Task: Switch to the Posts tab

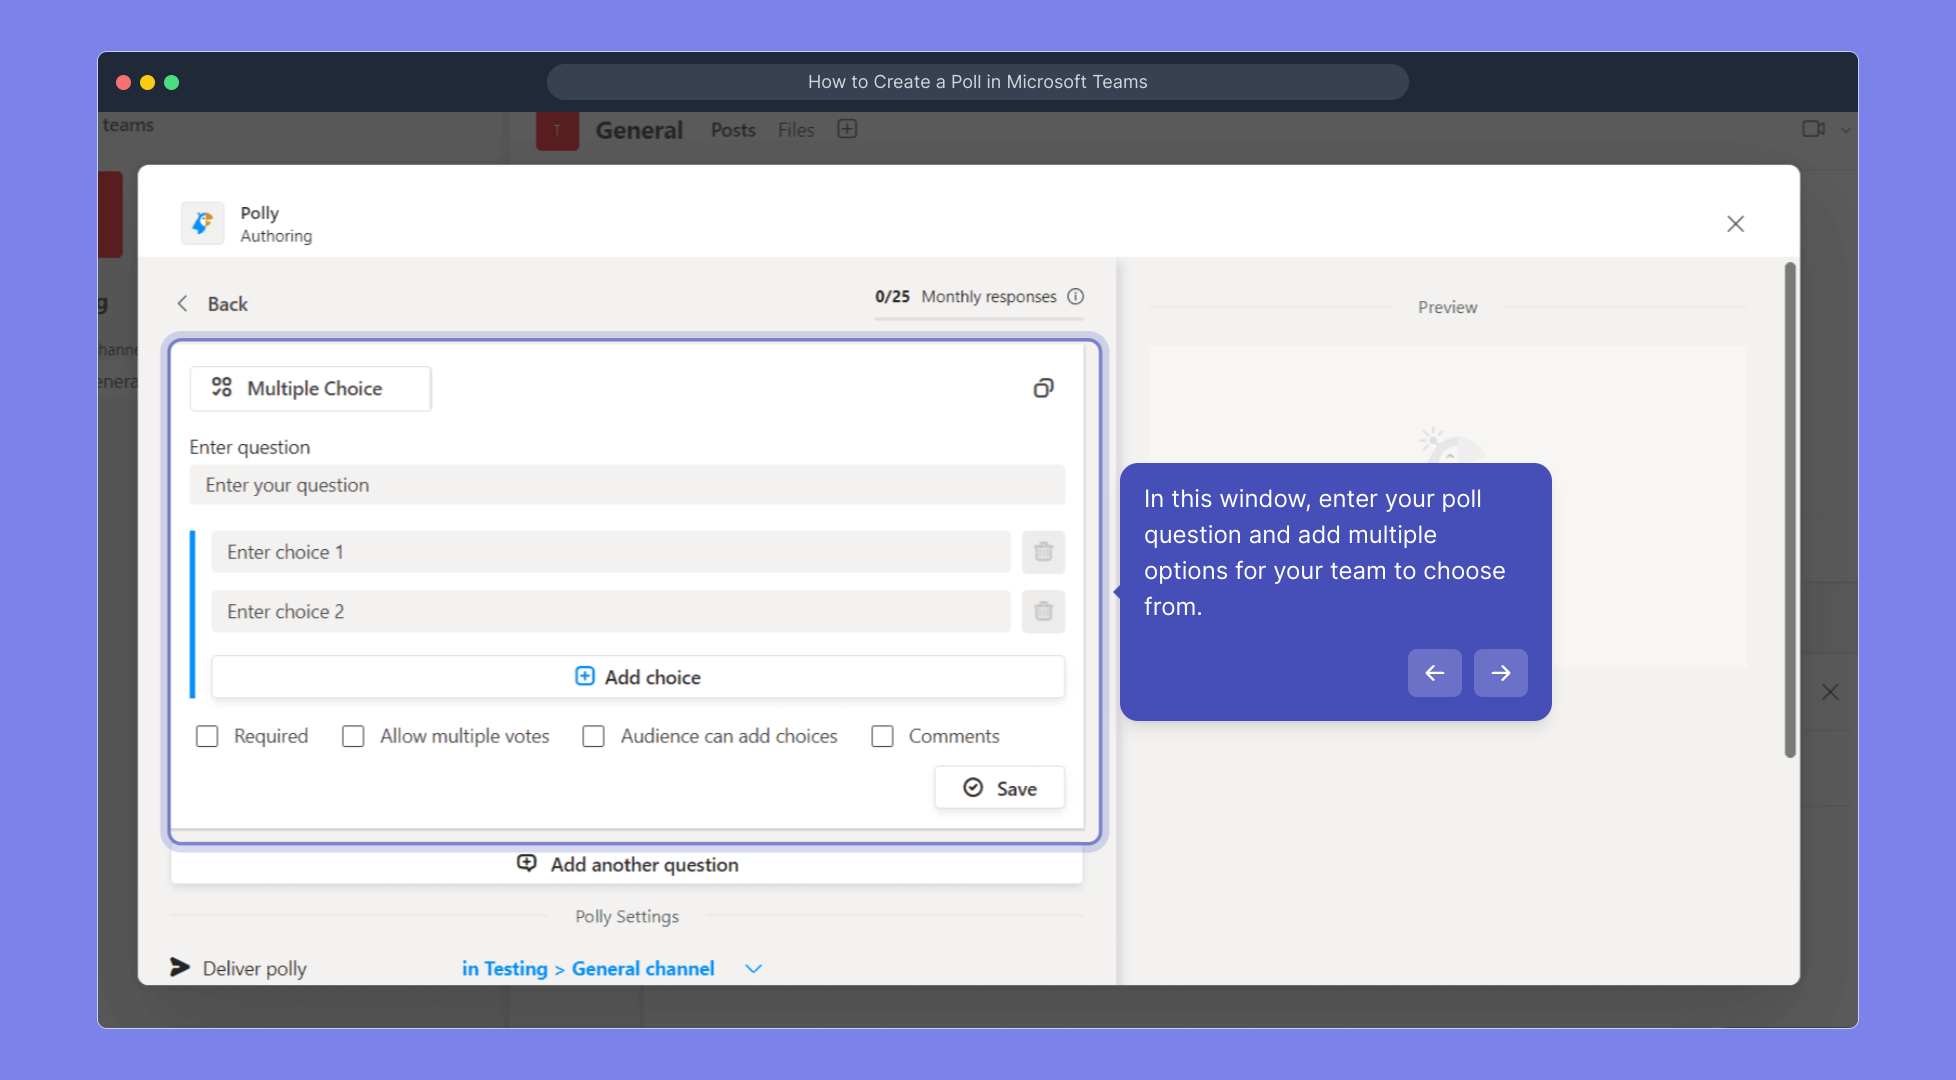Action: click(x=732, y=129)
